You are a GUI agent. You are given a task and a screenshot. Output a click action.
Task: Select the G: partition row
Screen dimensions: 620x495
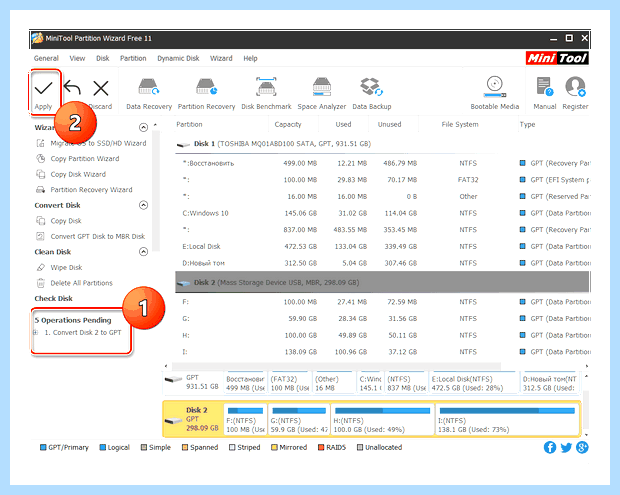383,319
